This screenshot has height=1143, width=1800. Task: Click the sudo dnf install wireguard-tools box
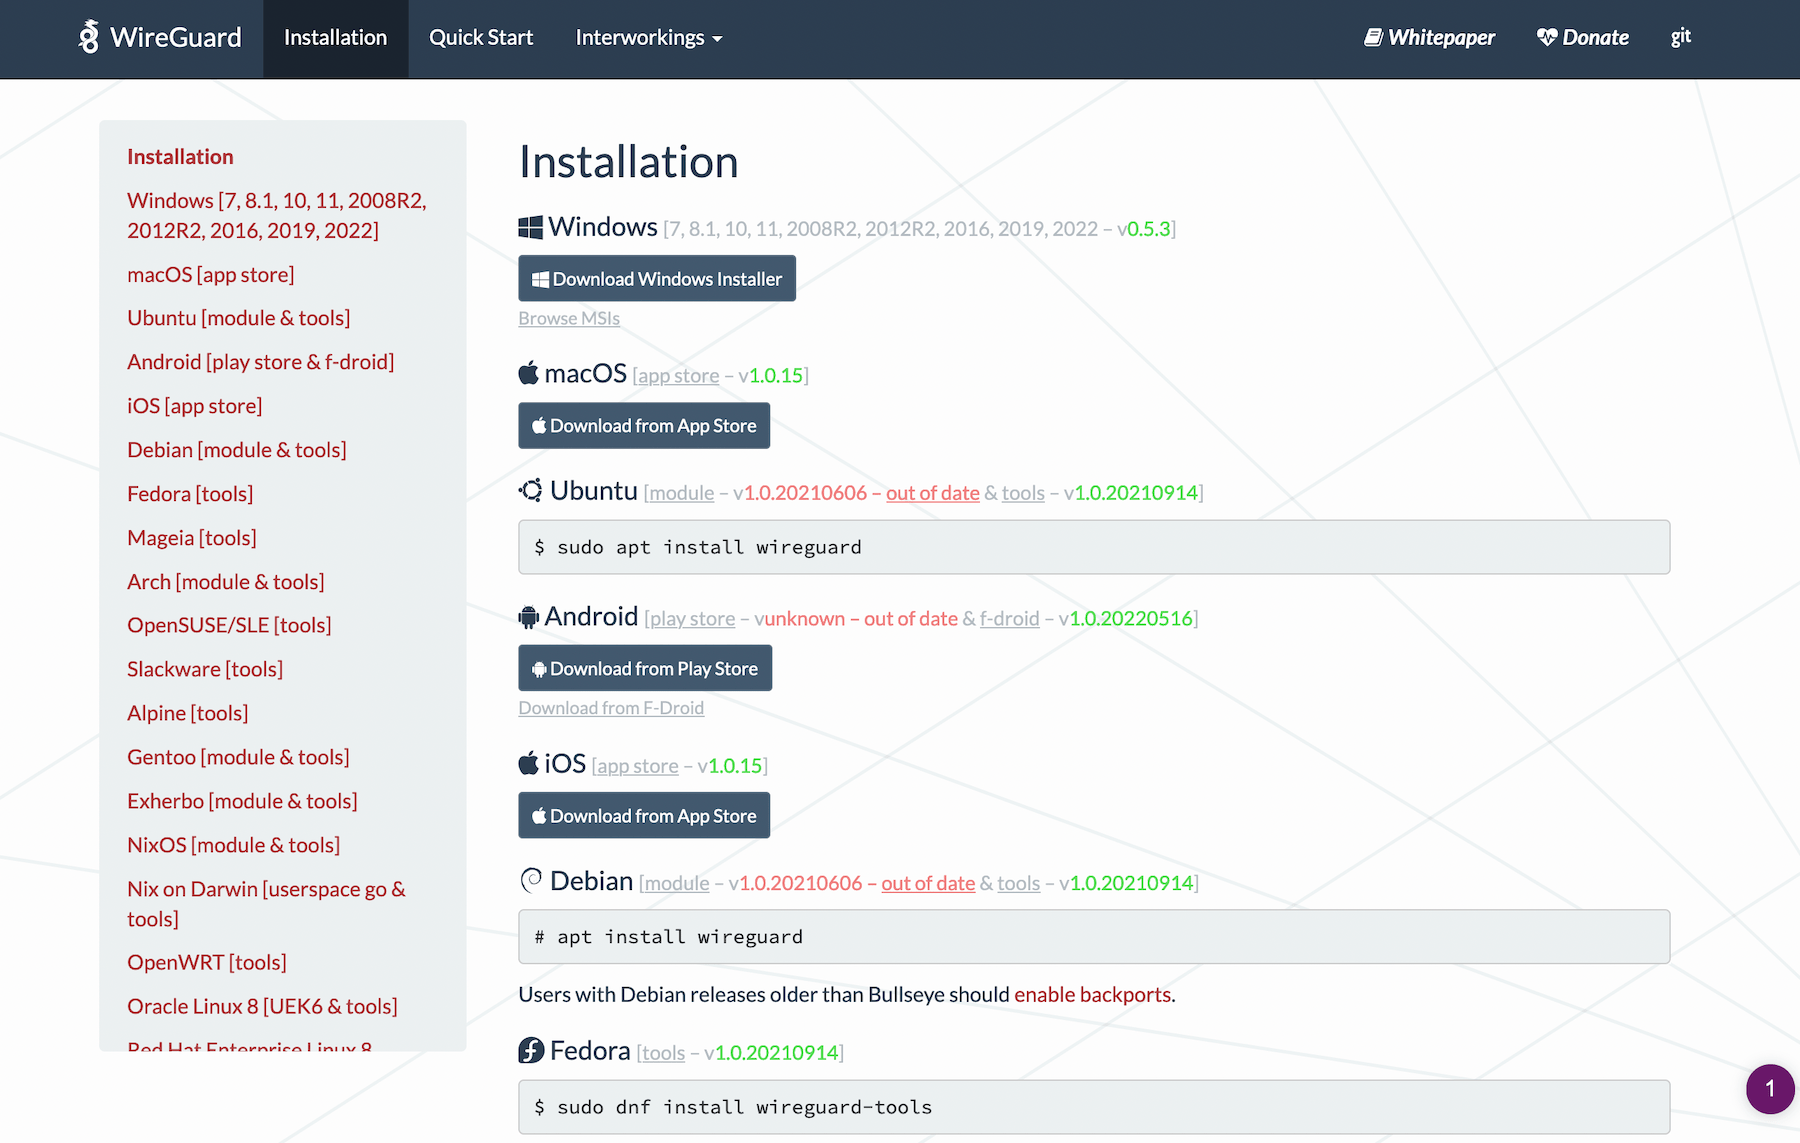click(1094, 1107)
